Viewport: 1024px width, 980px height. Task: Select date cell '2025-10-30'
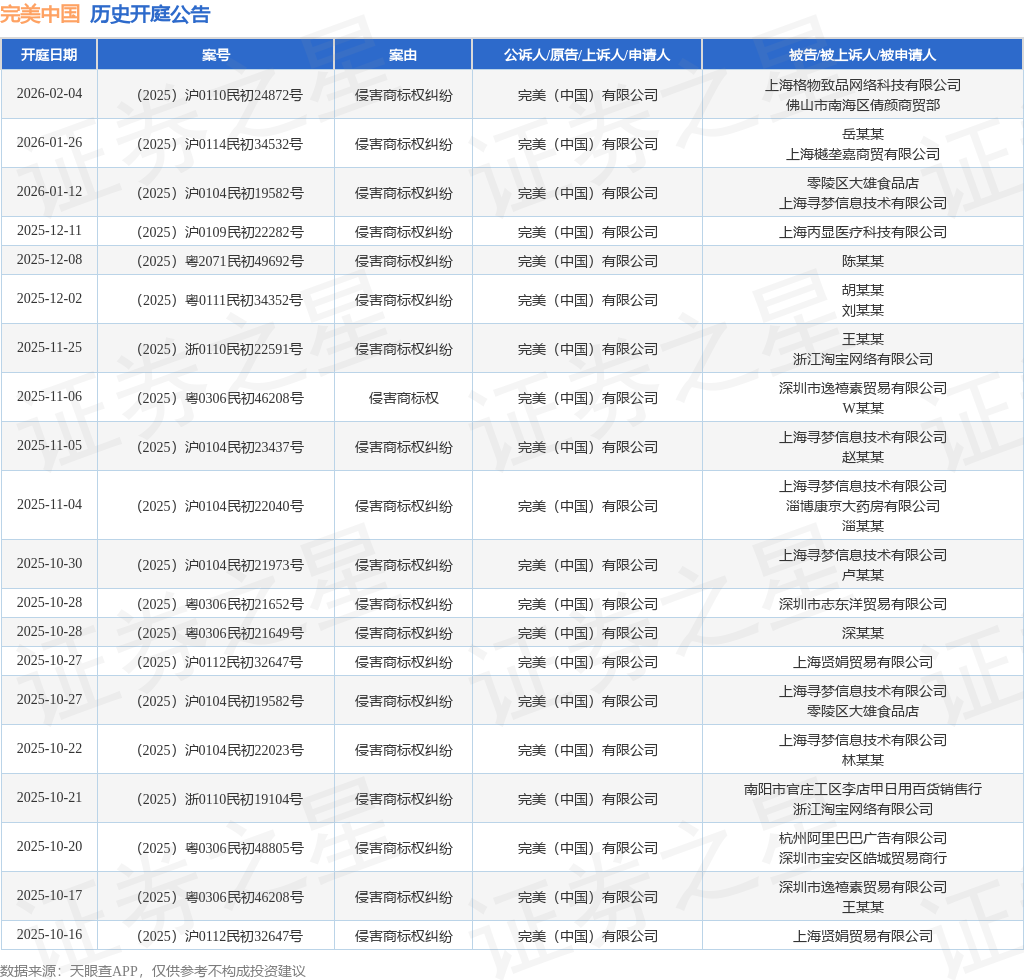point(49,563)
